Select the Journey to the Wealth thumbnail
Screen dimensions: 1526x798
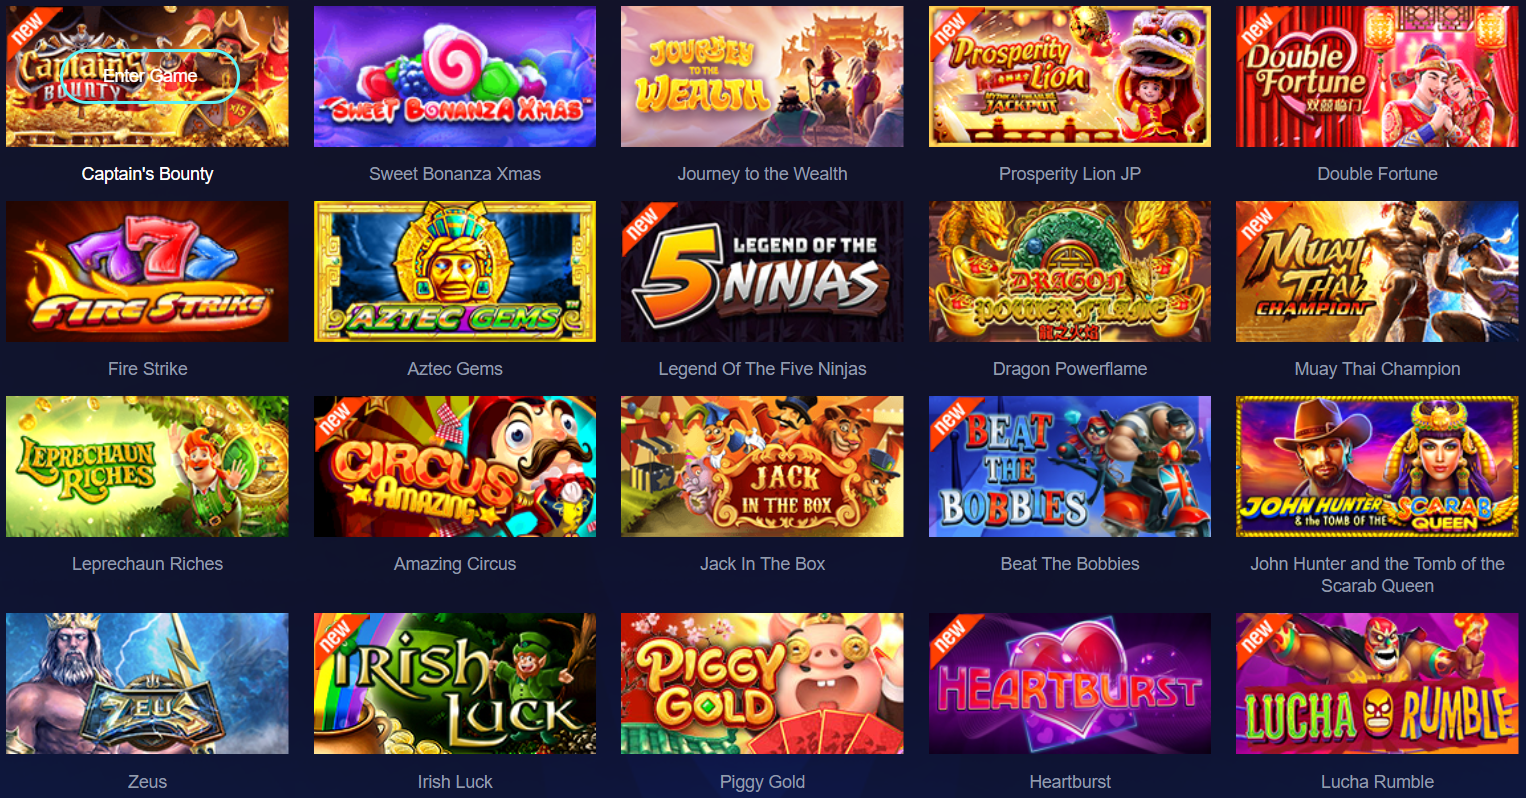coord(762,76)
